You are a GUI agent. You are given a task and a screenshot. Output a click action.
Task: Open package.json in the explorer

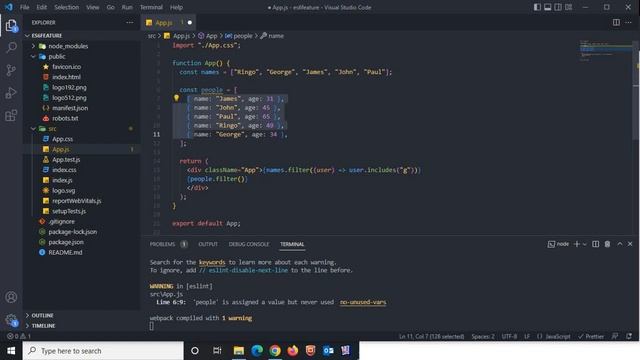66,242
